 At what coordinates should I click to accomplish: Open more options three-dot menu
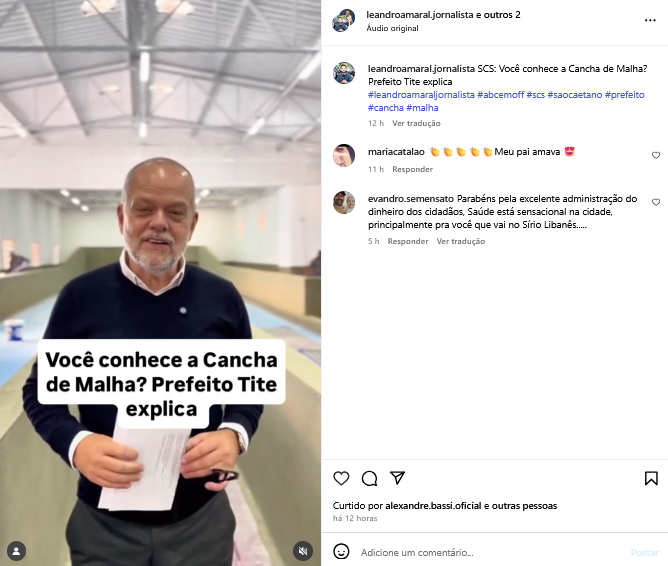tap(650, 20)
